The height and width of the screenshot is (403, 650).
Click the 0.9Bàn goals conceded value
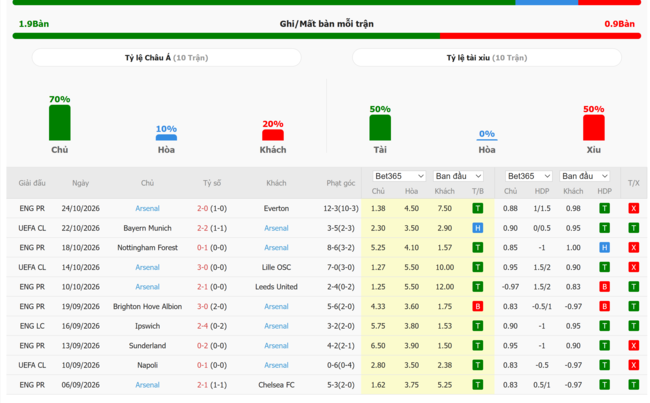tap(619, 24)
